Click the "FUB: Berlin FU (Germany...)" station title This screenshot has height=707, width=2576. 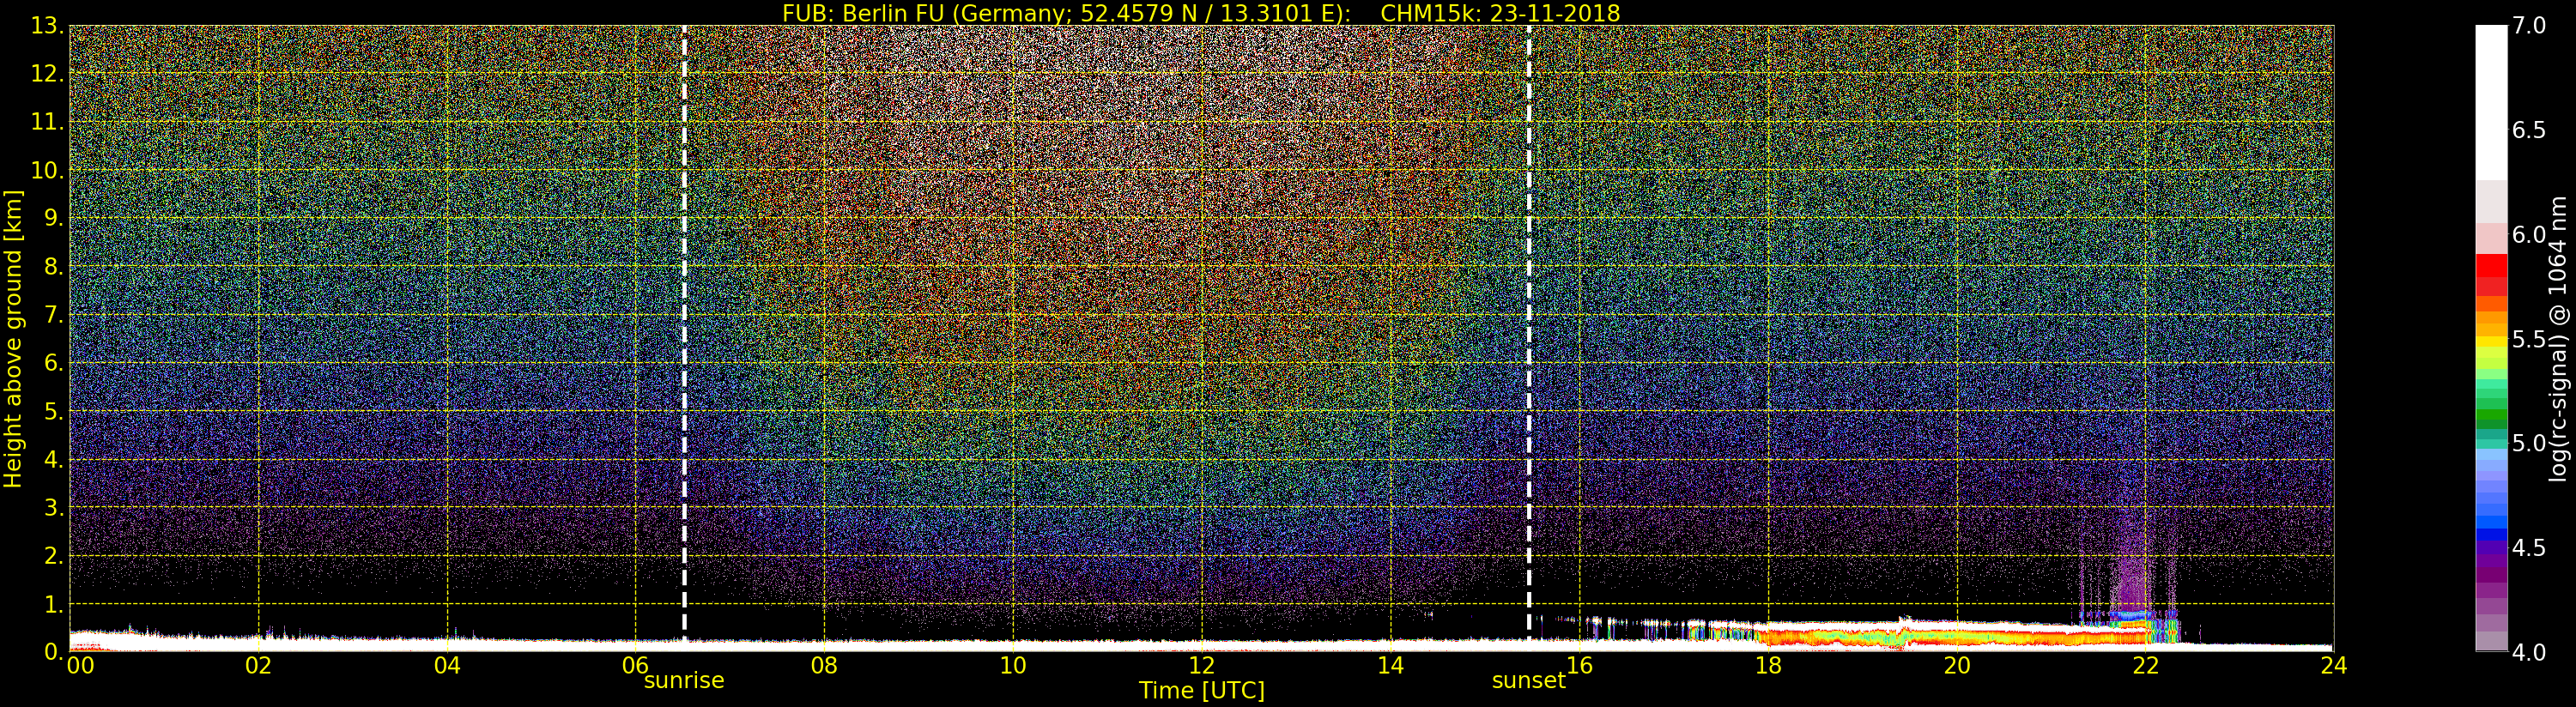click(1066, 13)
